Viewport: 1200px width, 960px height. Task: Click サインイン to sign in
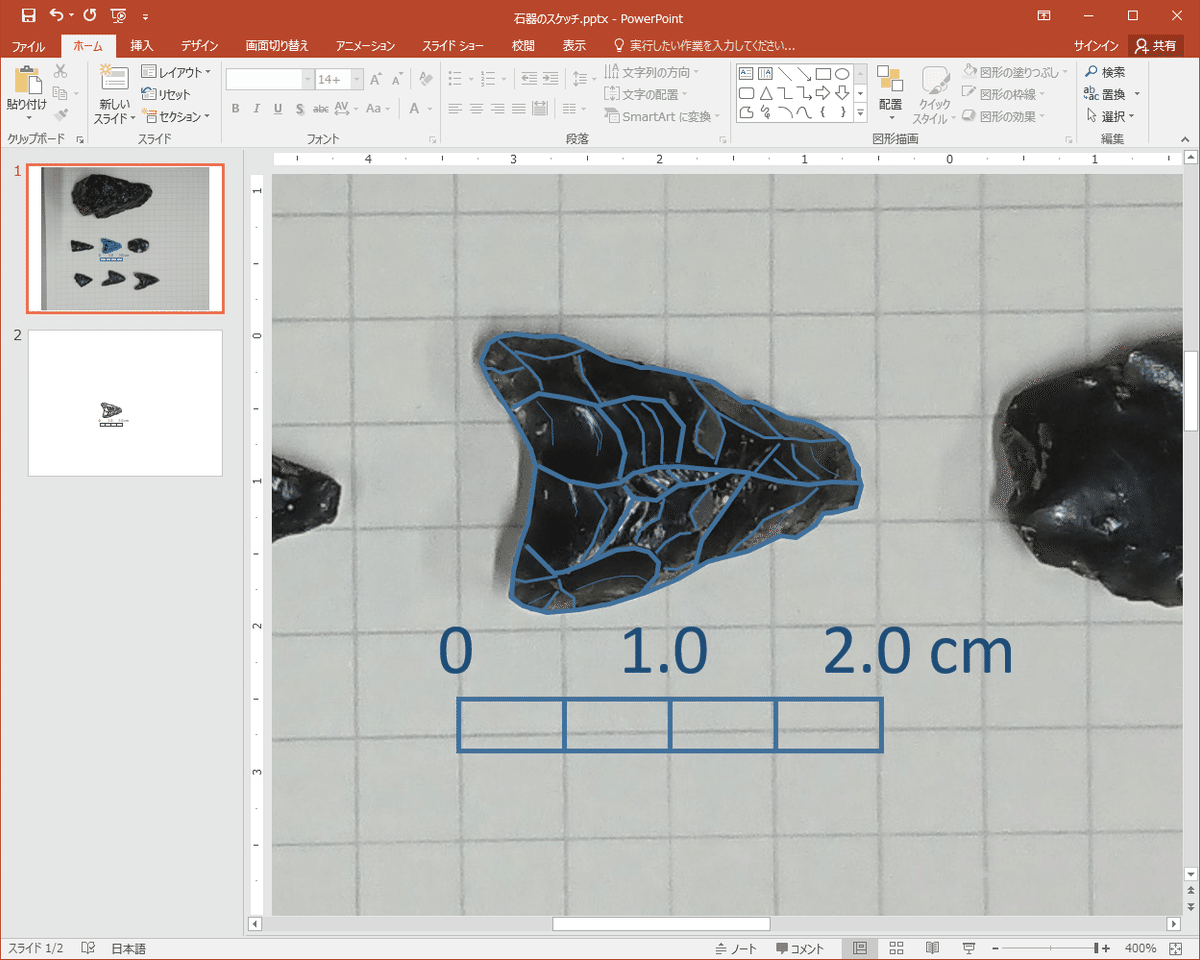point(1096,46)
